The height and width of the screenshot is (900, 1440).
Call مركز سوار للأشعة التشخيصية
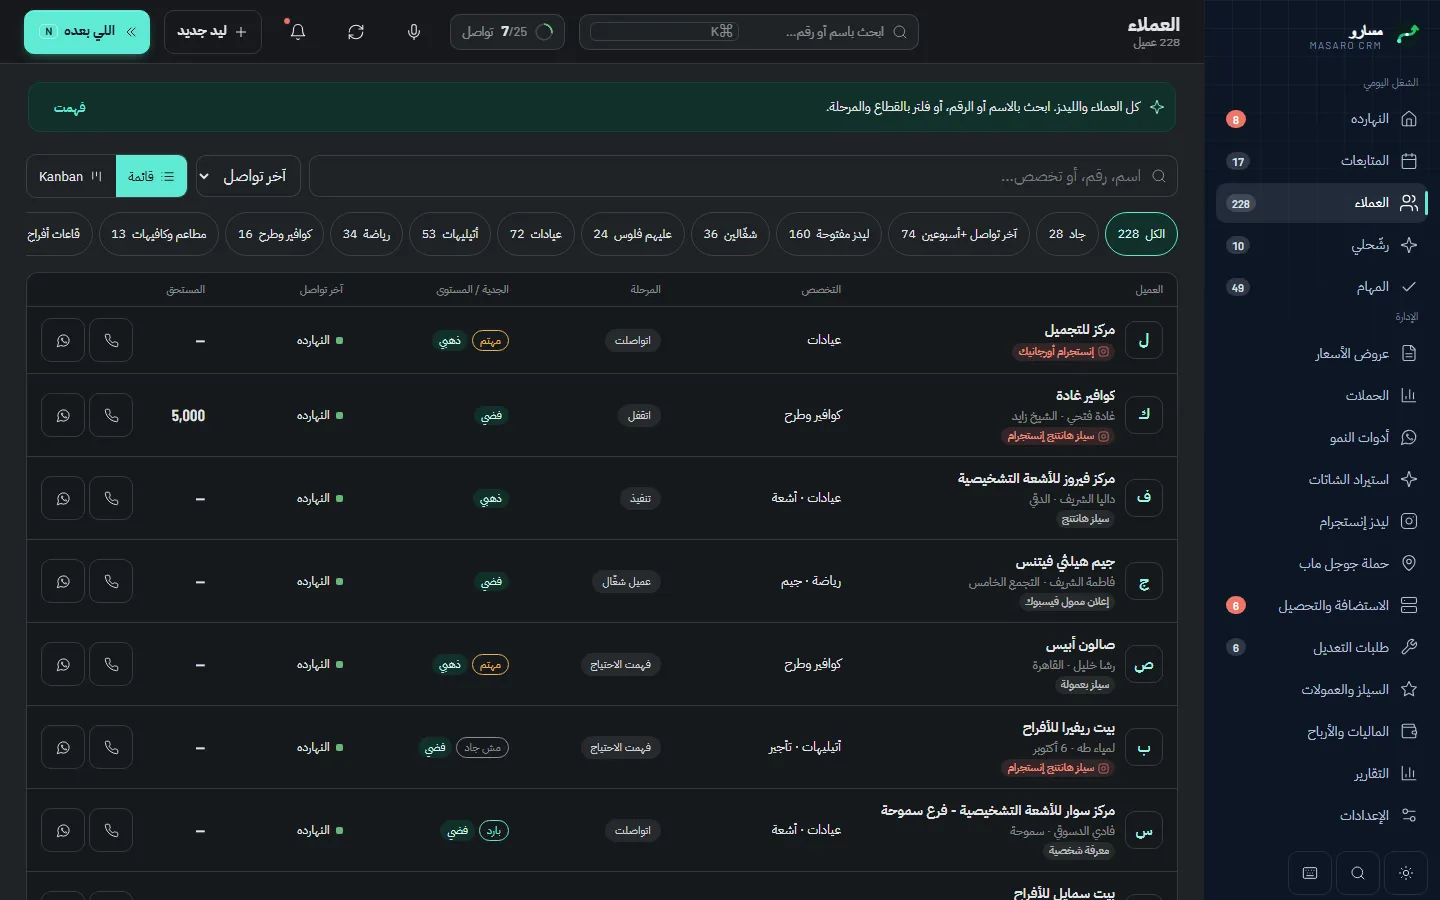tap(111, 831)
